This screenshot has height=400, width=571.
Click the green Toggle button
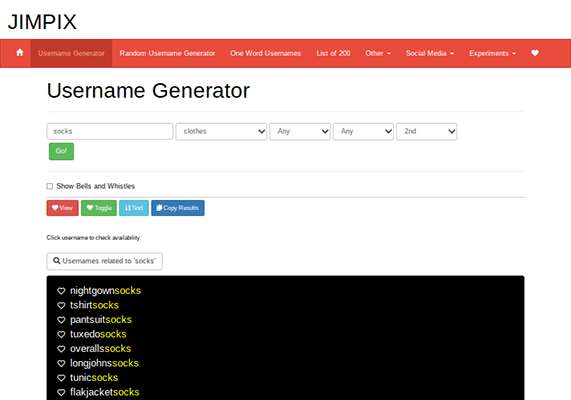[99, 208]
